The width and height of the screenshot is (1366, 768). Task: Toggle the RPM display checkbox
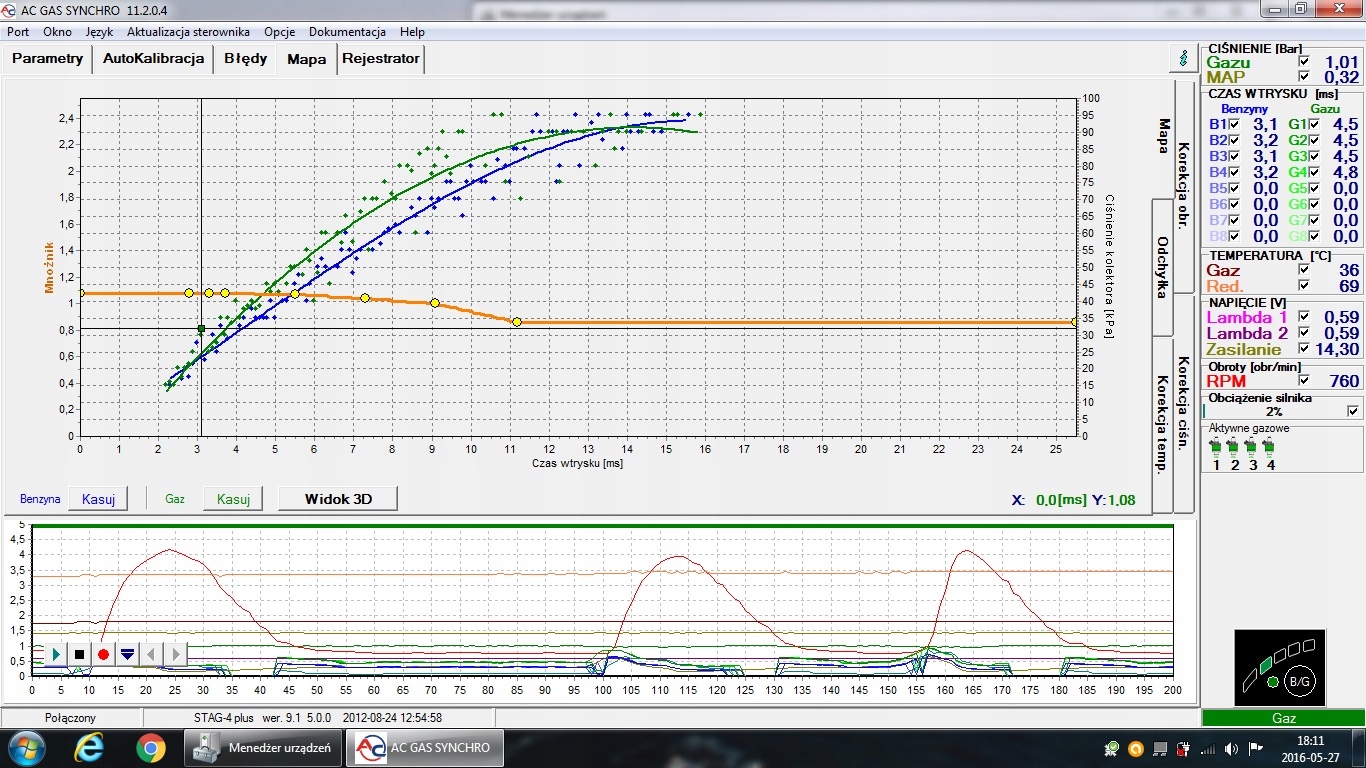pos(1304,381)
